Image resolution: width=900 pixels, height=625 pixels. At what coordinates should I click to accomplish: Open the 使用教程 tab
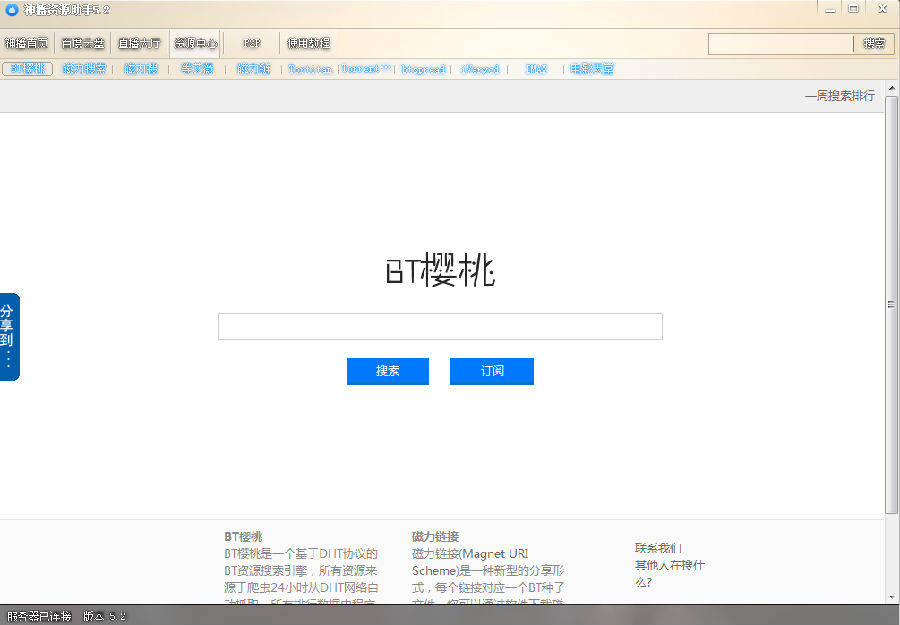(308, 43)
